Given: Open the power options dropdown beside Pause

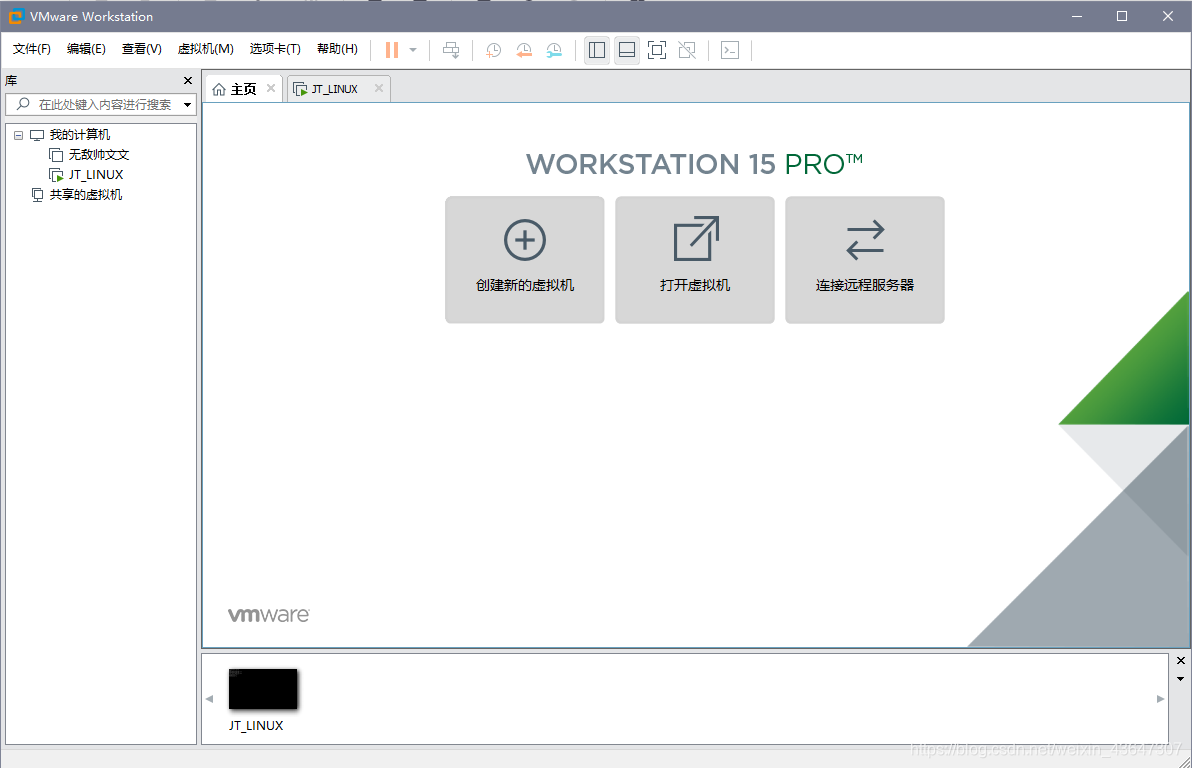Looking at the screenshot, I should 413,50.
